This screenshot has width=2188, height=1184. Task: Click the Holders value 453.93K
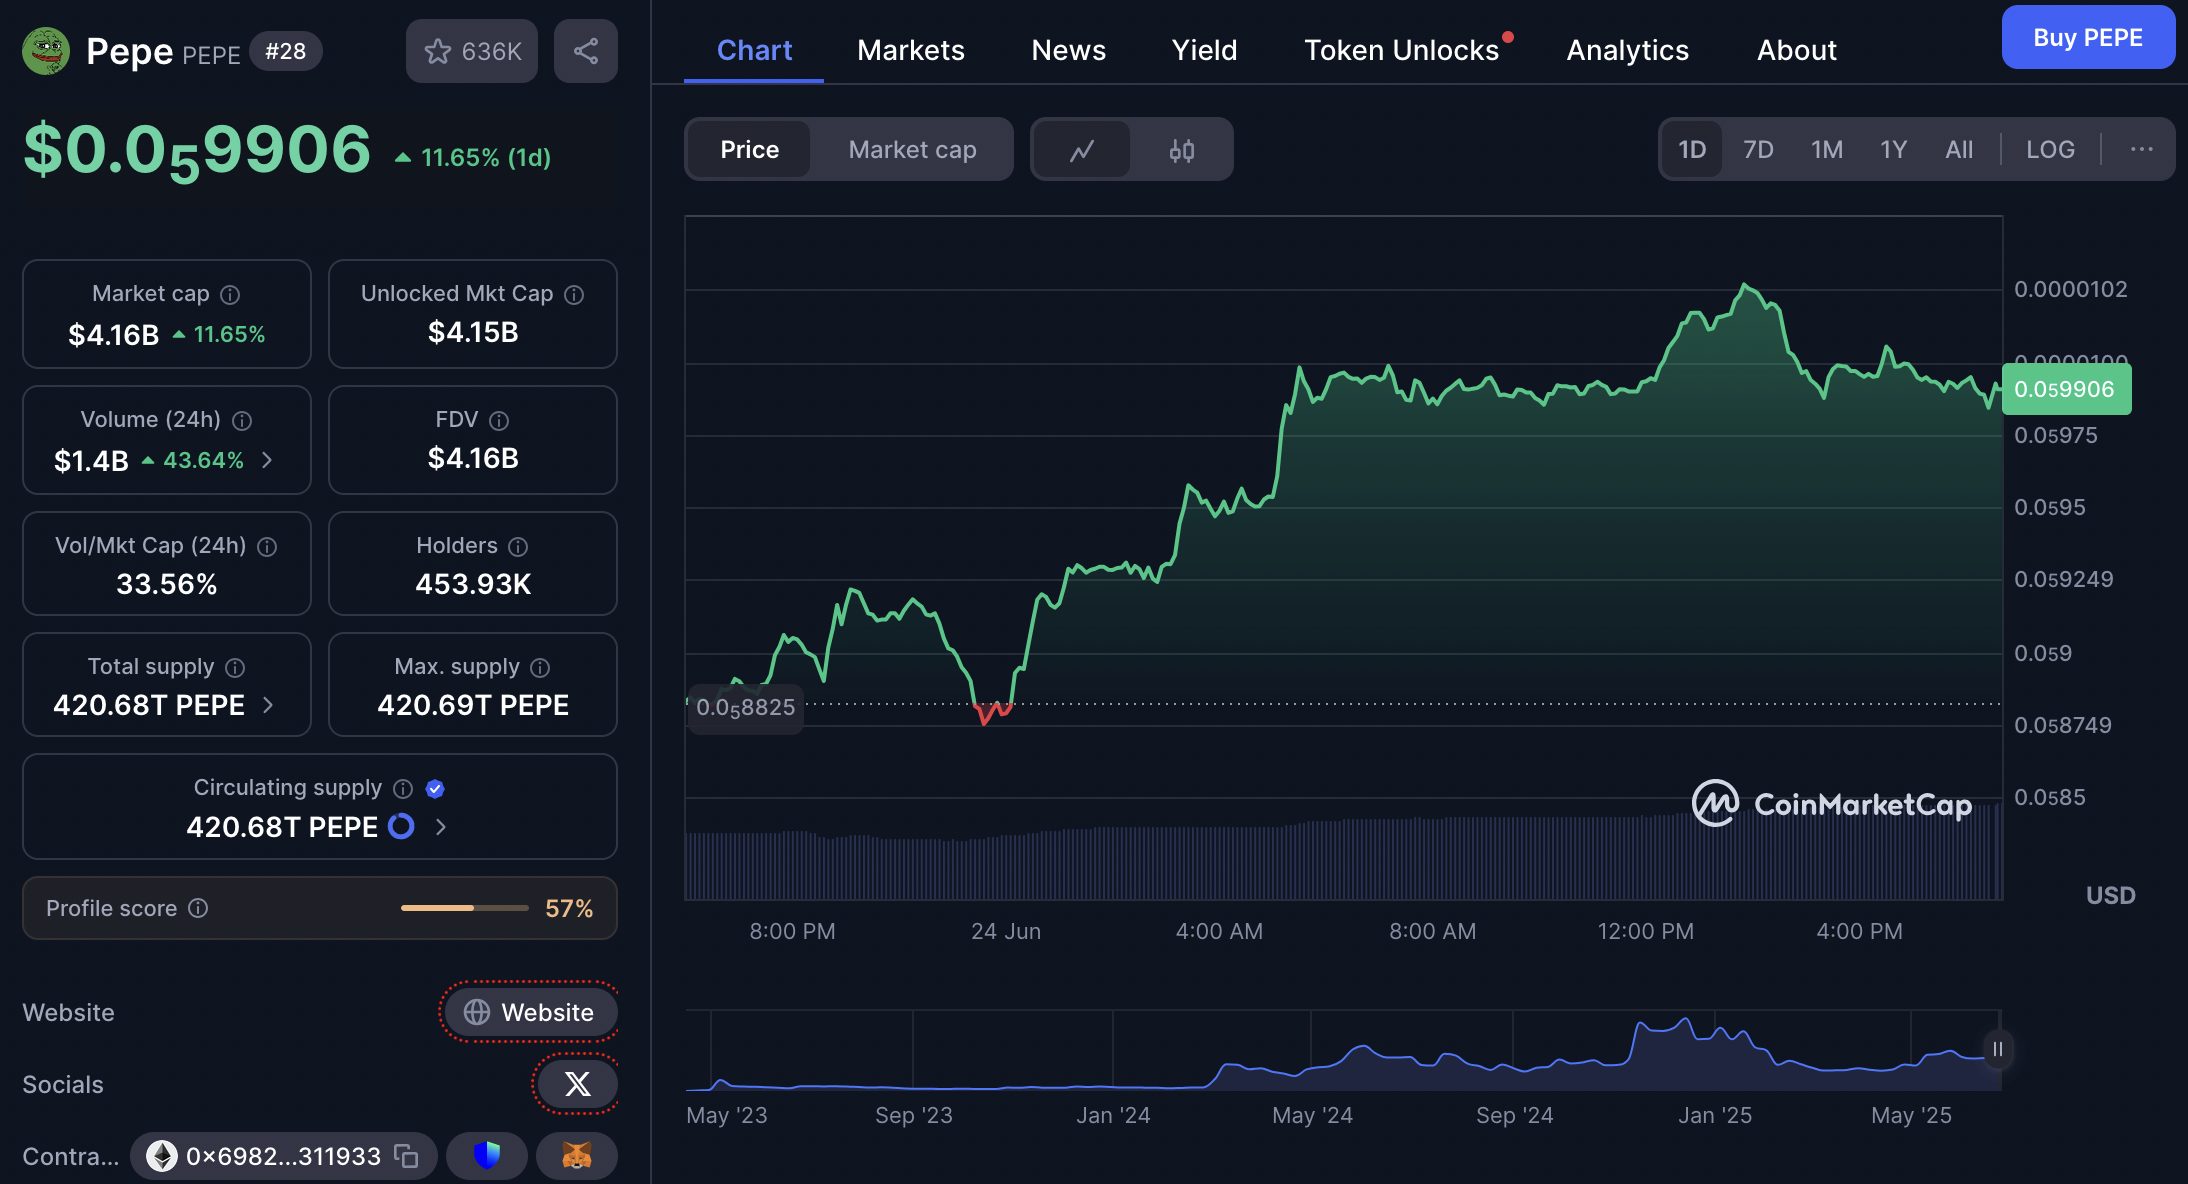(473, 584)
